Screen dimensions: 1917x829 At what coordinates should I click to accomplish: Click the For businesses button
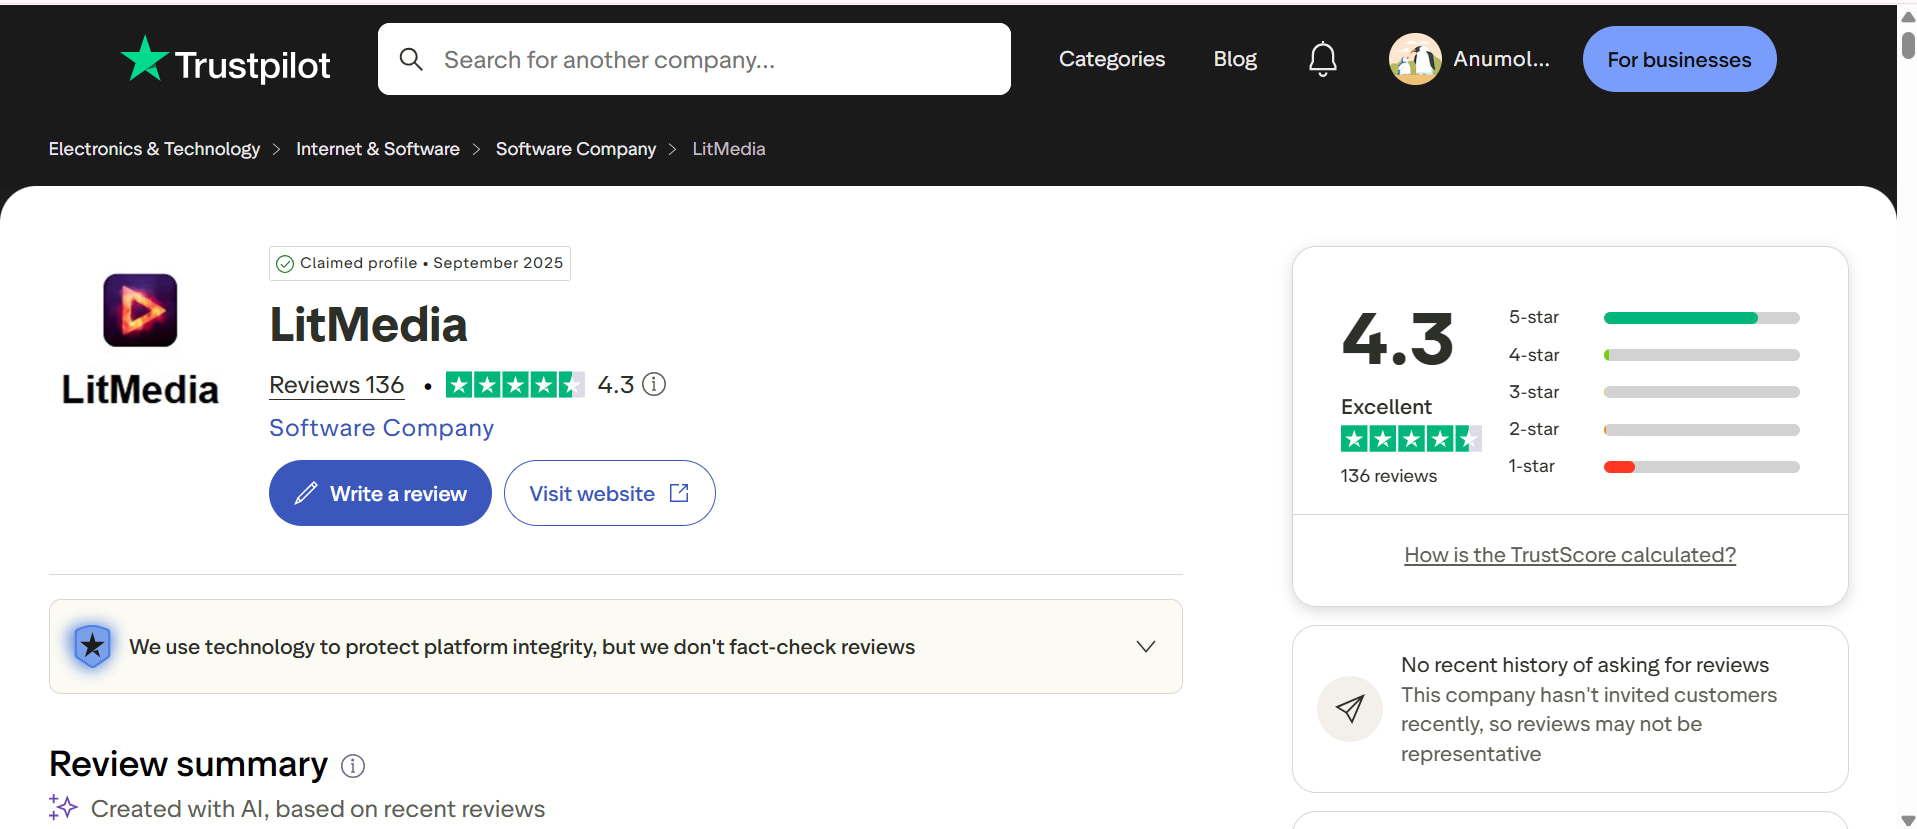pos(1679,59)
